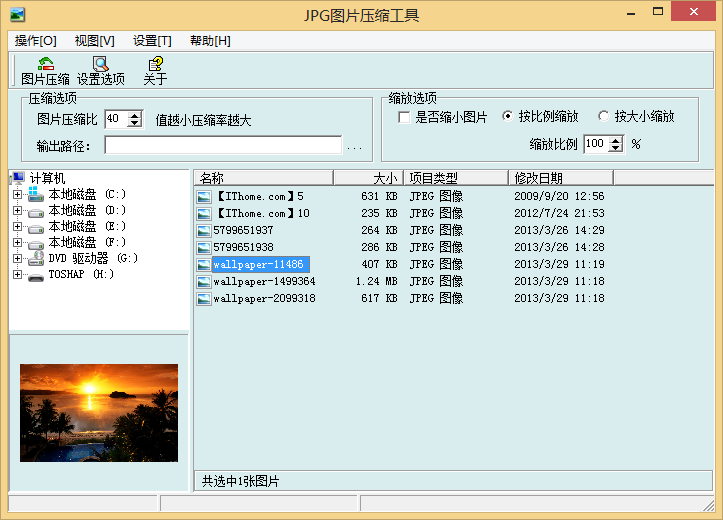The height and width of the screenshot is (520, 723).
Task: Click the 图片压缩比 value field showing 40
Action: 117,119
